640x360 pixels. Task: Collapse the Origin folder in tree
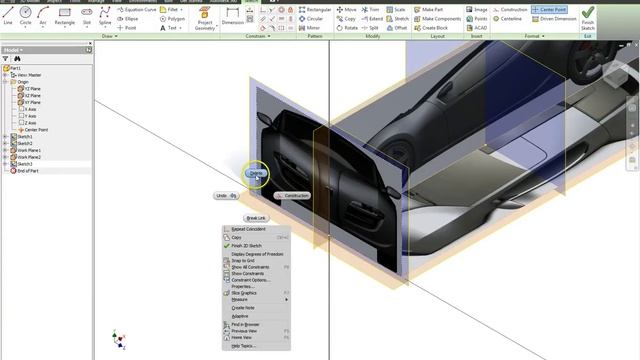(x=5, y=82)
